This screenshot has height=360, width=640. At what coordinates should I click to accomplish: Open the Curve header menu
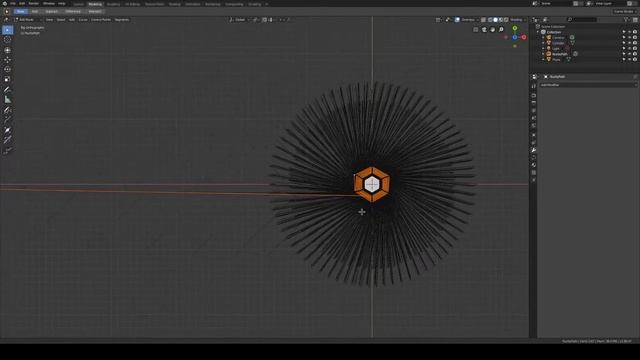83,20
